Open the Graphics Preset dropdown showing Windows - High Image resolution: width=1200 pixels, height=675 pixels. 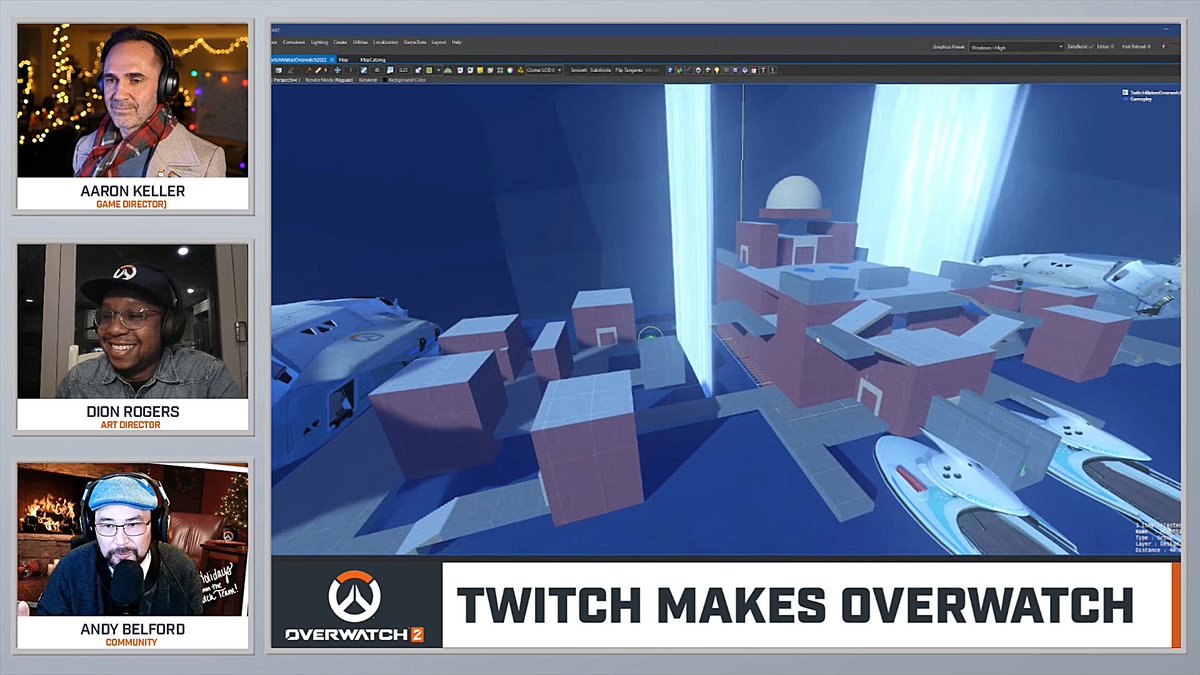(1016, 46)
